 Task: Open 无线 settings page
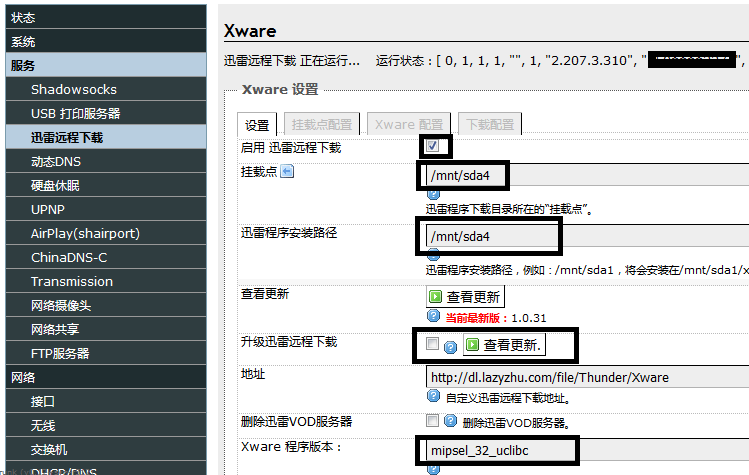106,425
